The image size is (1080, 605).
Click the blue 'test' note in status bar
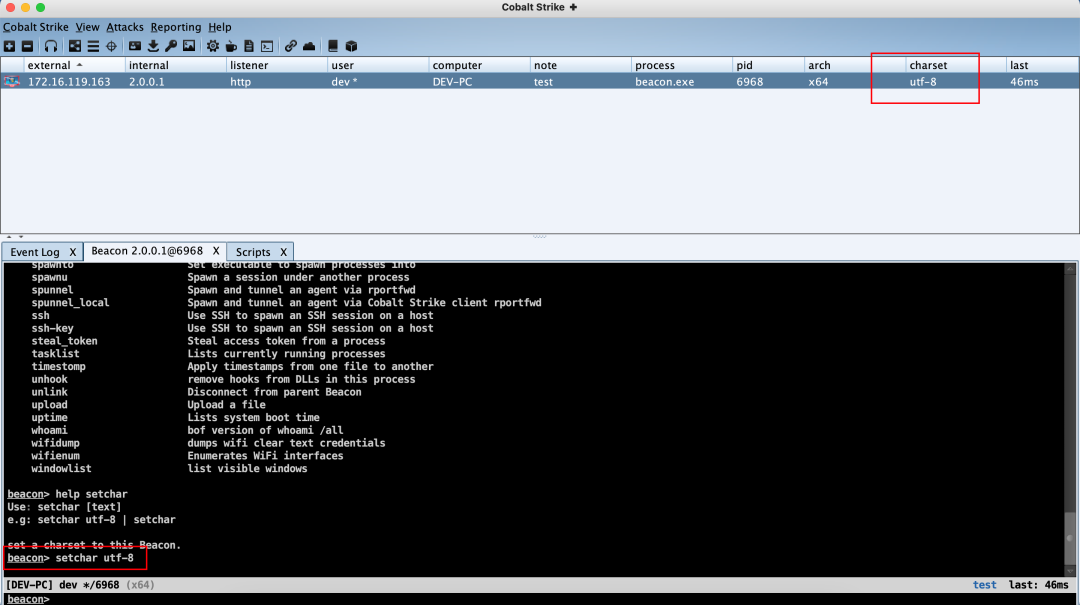click(984, 585)
